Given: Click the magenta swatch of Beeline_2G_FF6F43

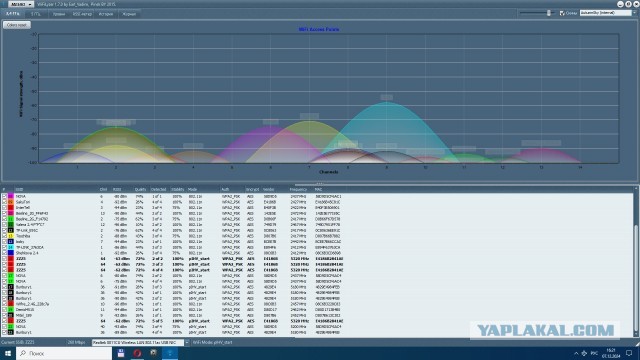Looking at the screenshot, I should (11, 213).
